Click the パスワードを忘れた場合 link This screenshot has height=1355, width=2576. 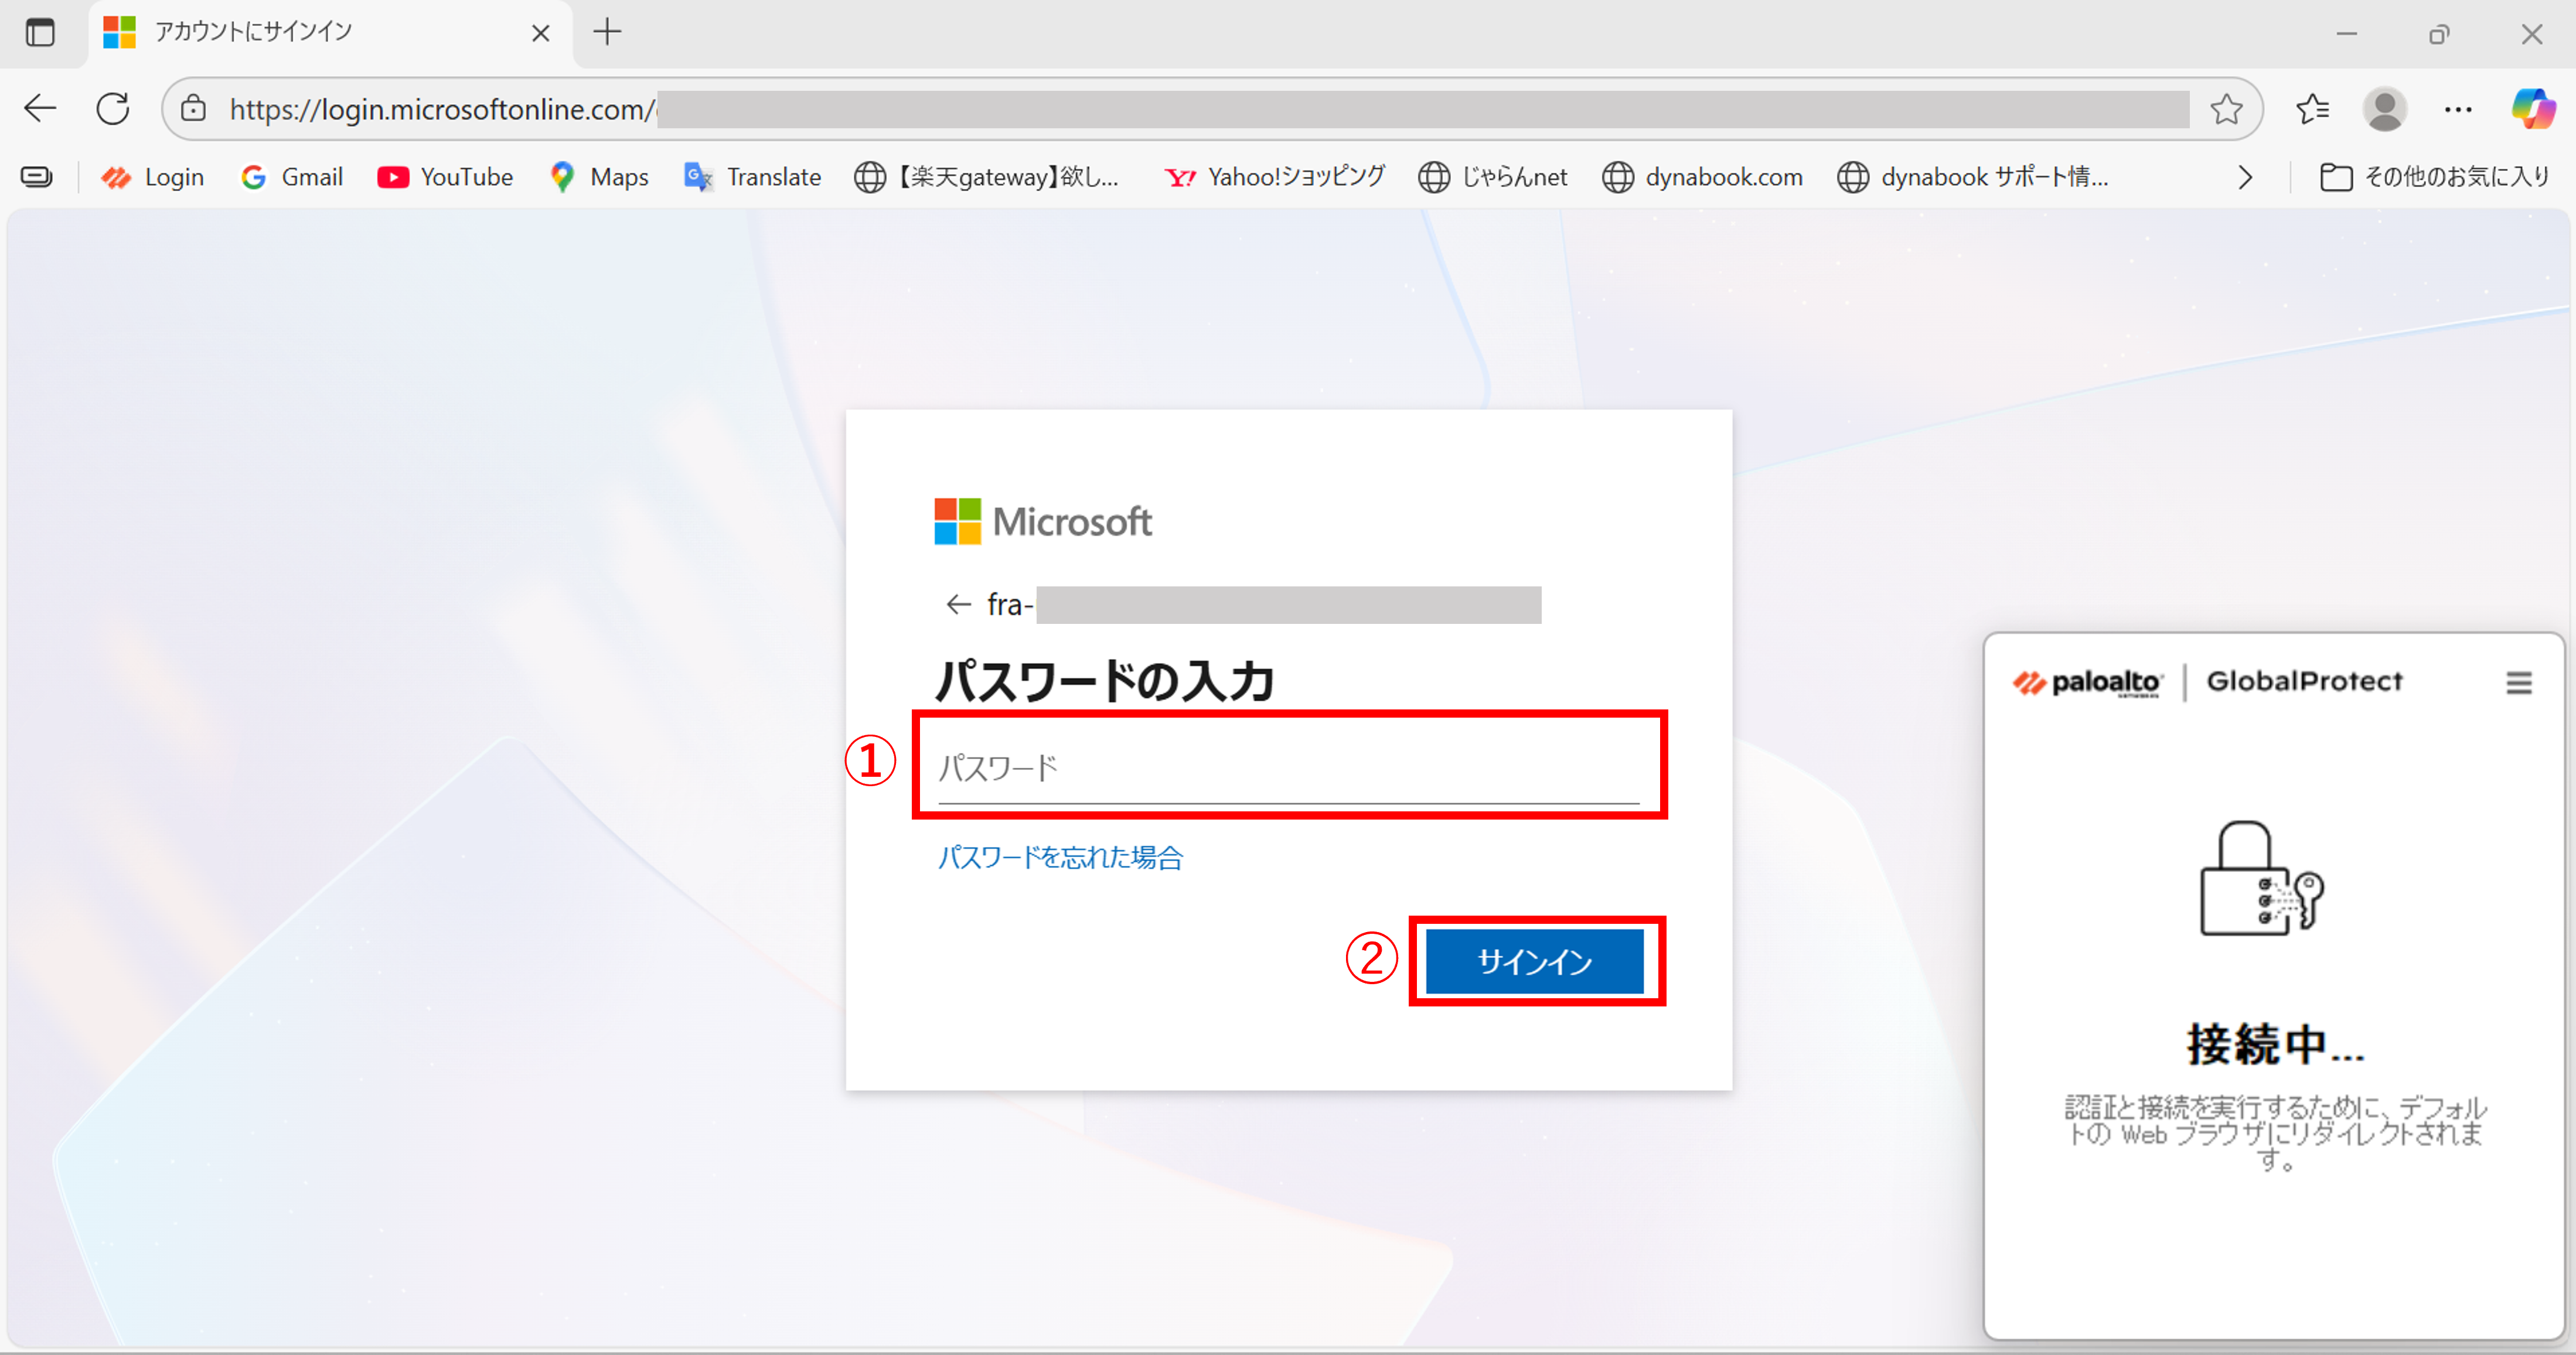tap(1059, 857)
